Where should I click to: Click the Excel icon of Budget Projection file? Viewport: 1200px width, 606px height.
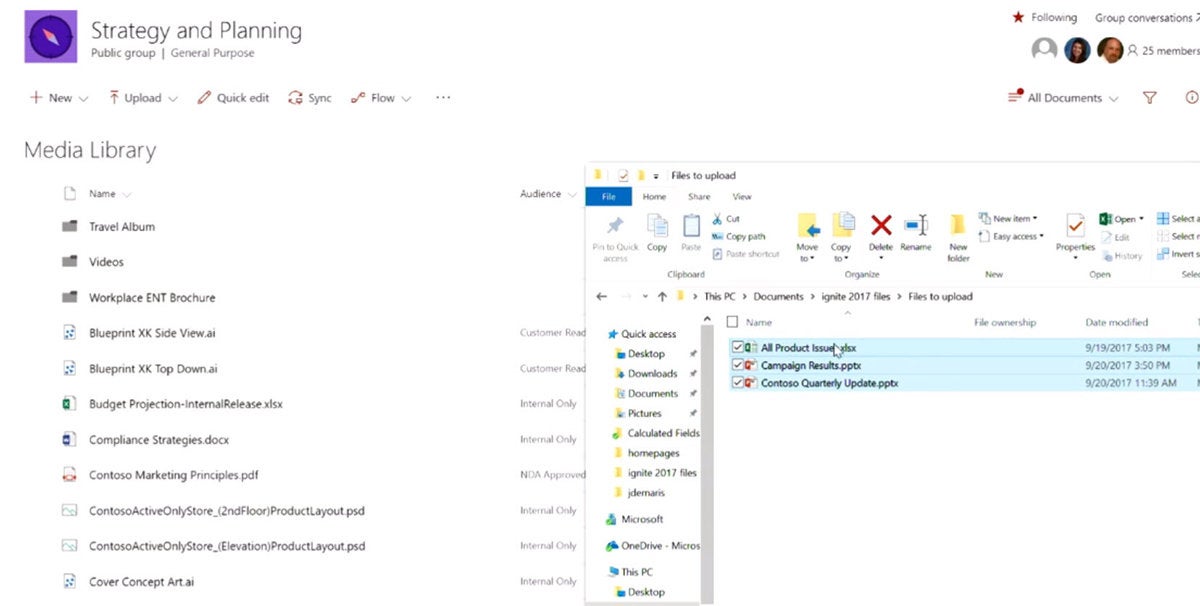[69, 404]
